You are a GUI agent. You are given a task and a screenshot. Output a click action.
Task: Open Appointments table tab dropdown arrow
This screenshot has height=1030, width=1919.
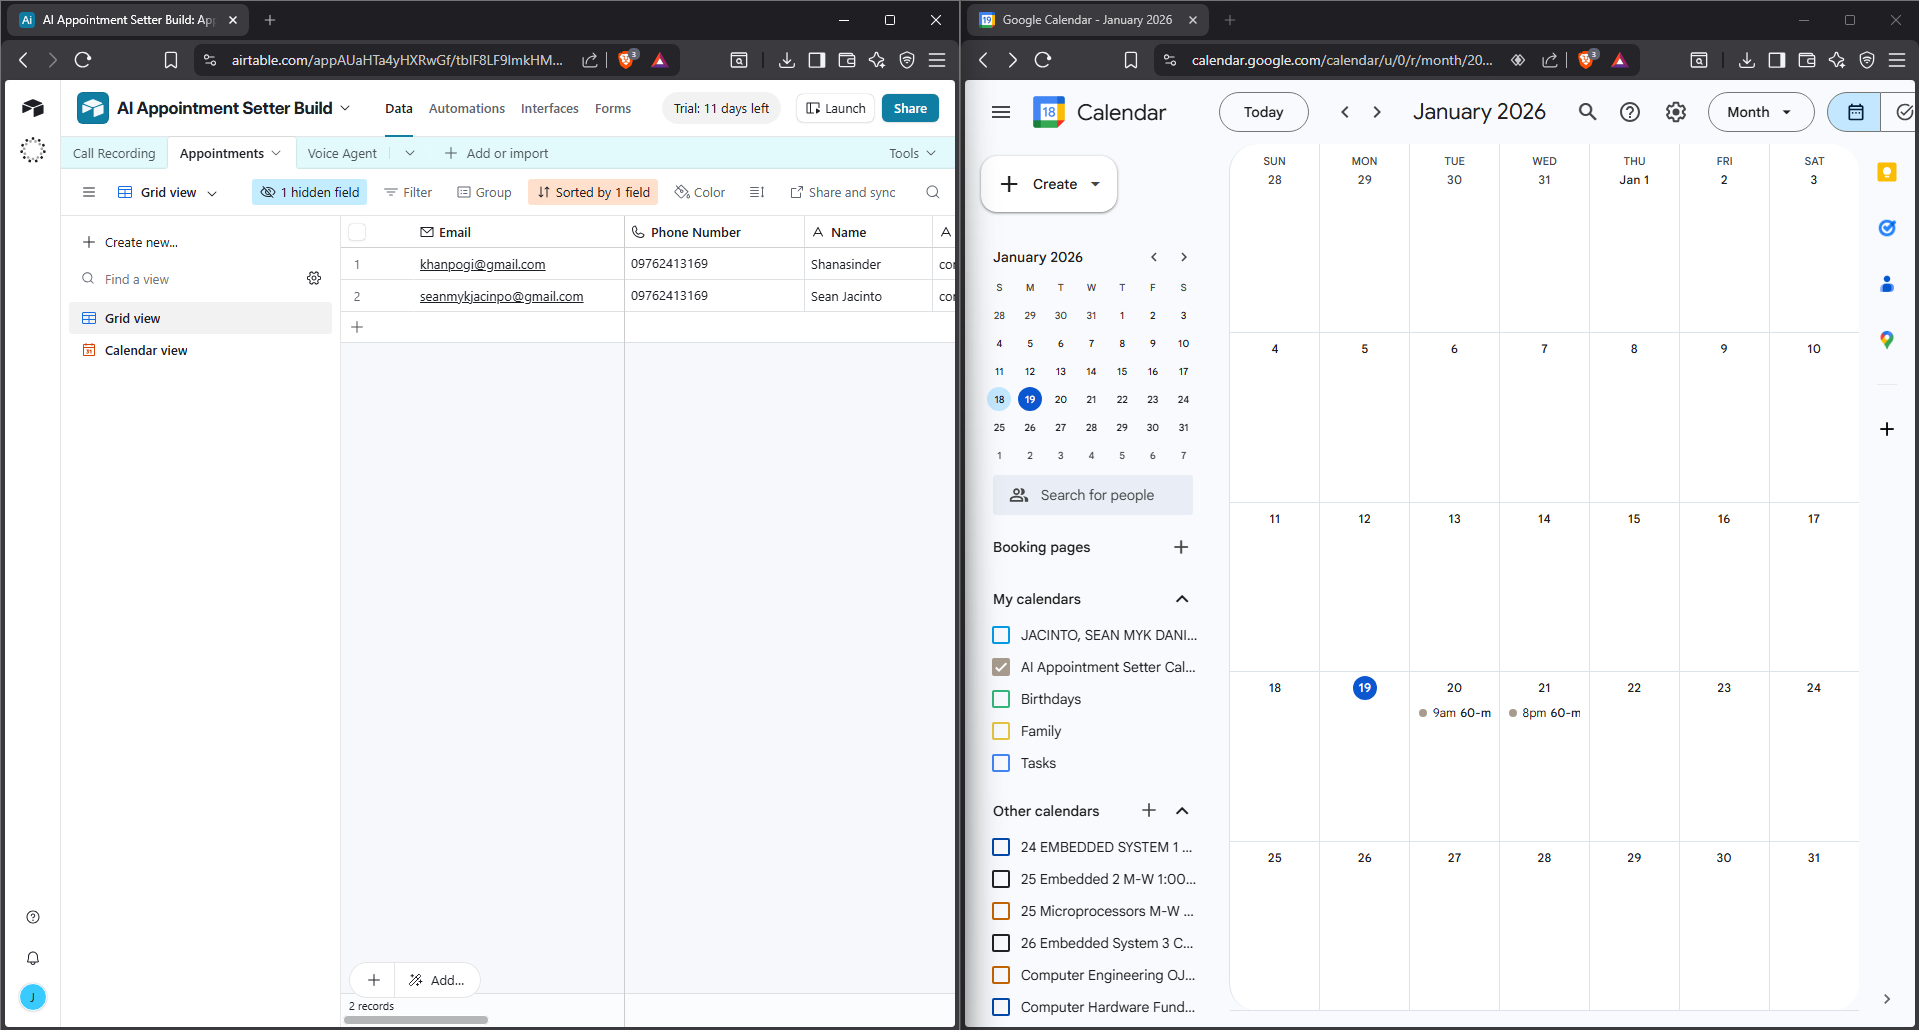pos(276,153)
